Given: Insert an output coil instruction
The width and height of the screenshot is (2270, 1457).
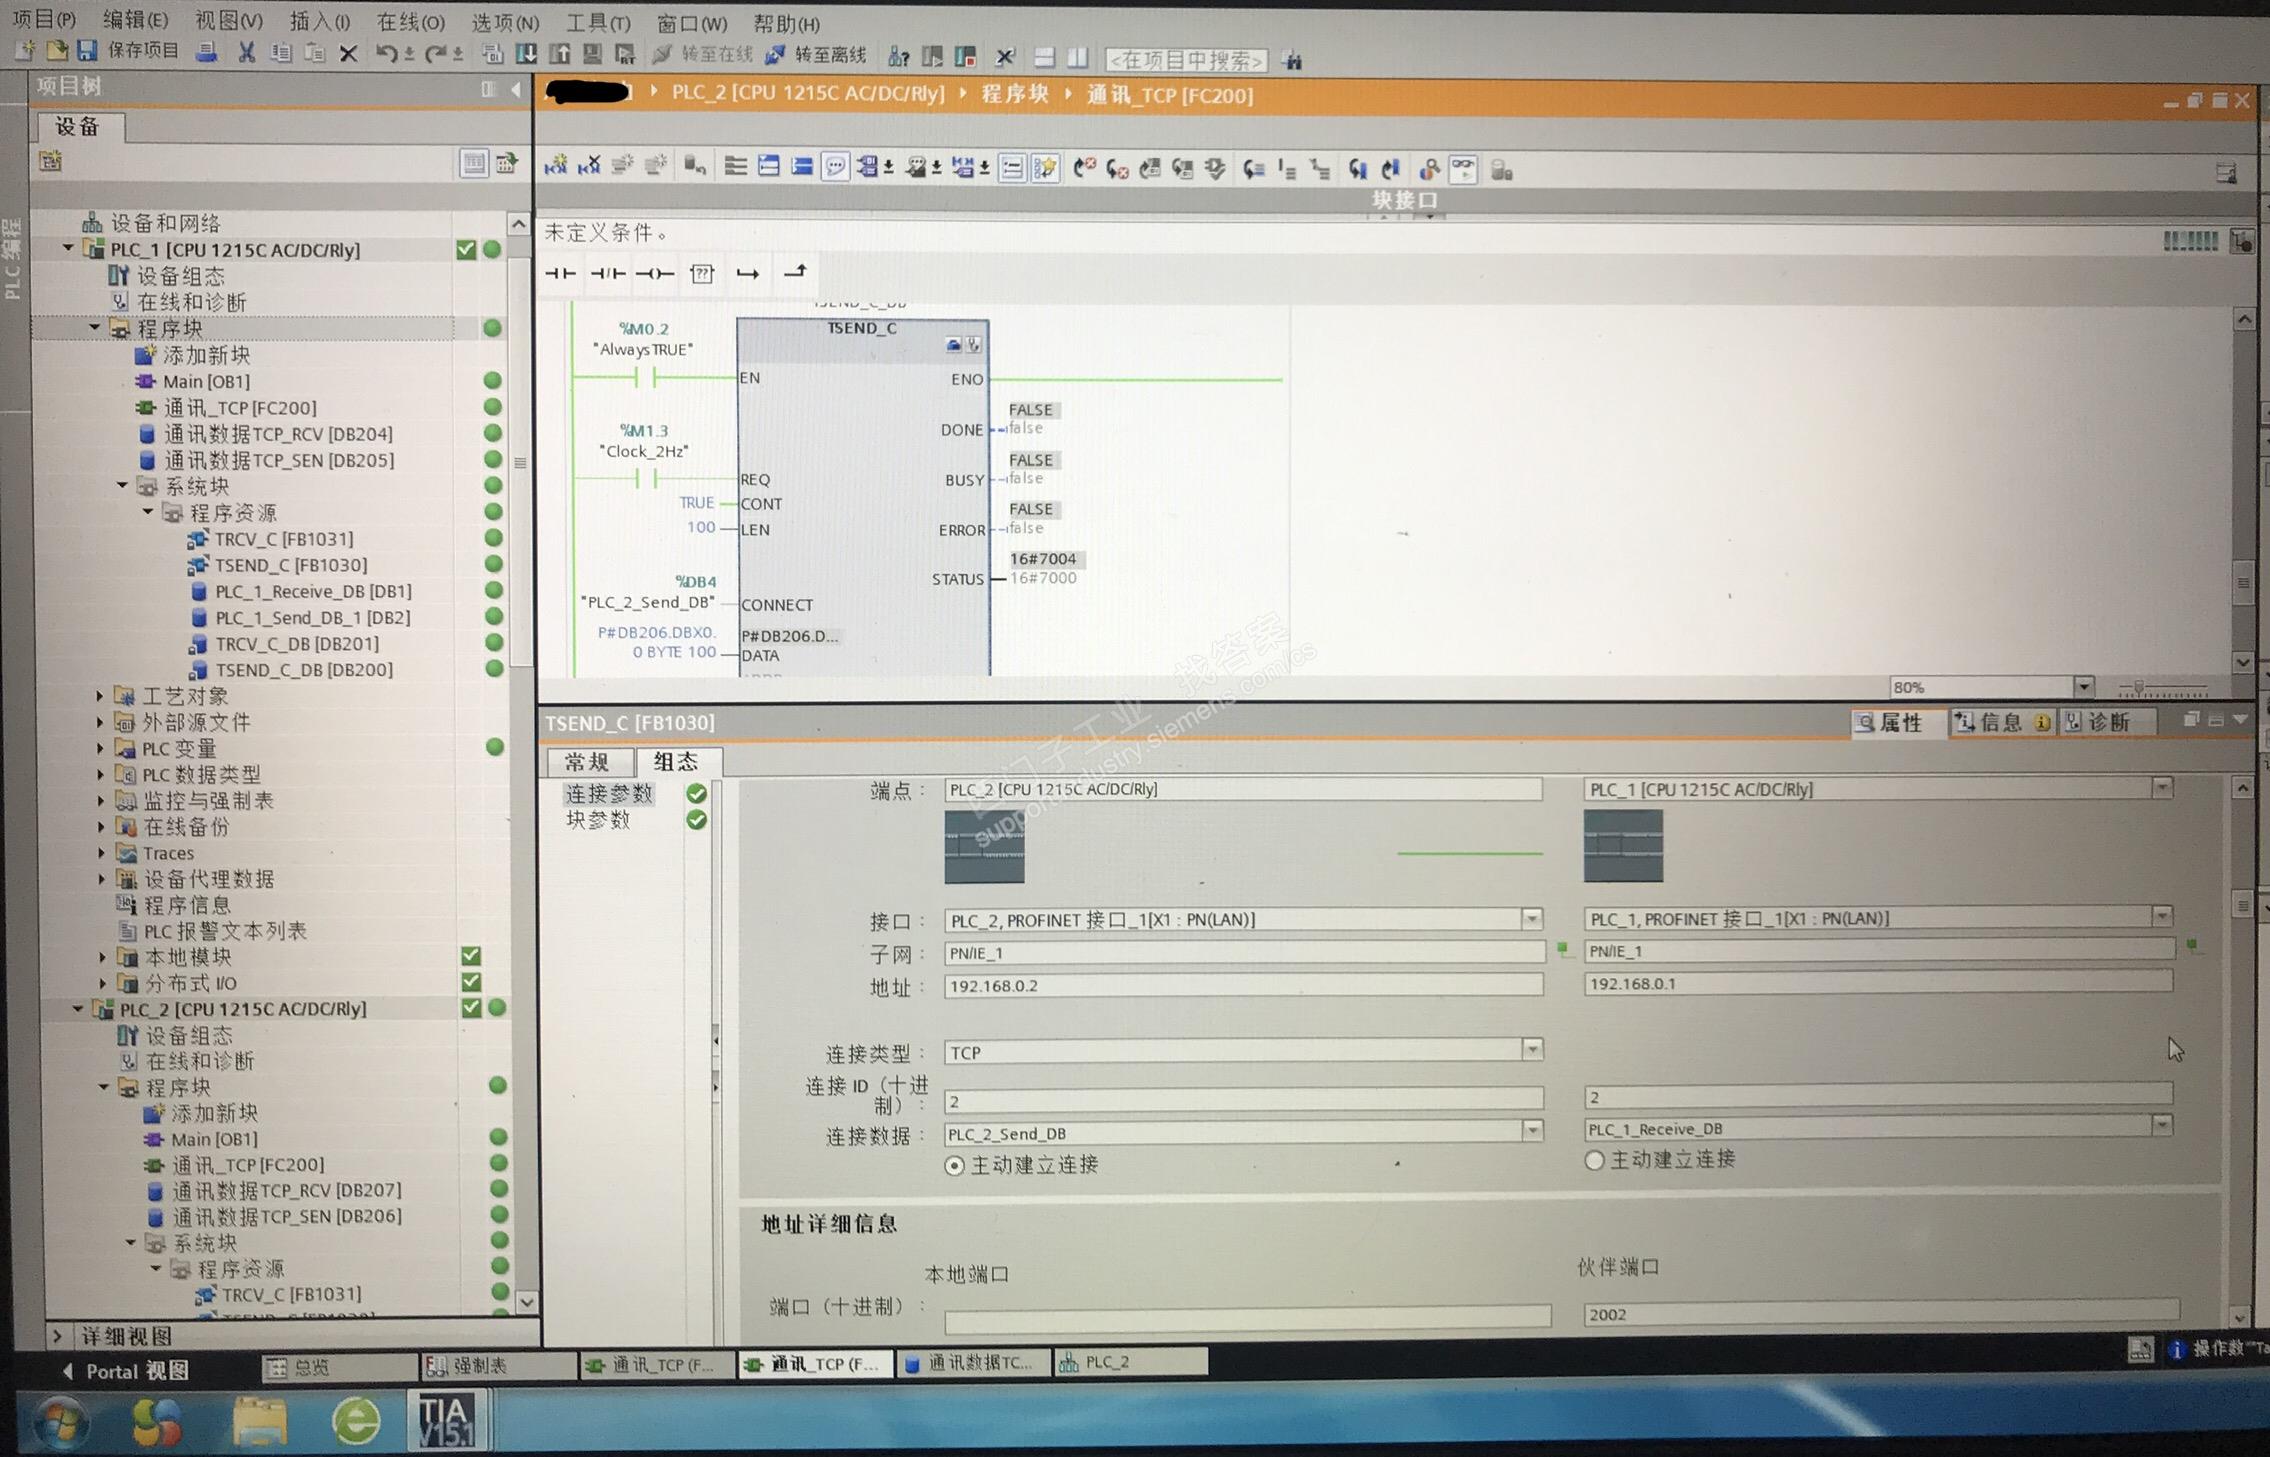Looking at the screenshot, I should pyautogui.click(x=654, y=273).
